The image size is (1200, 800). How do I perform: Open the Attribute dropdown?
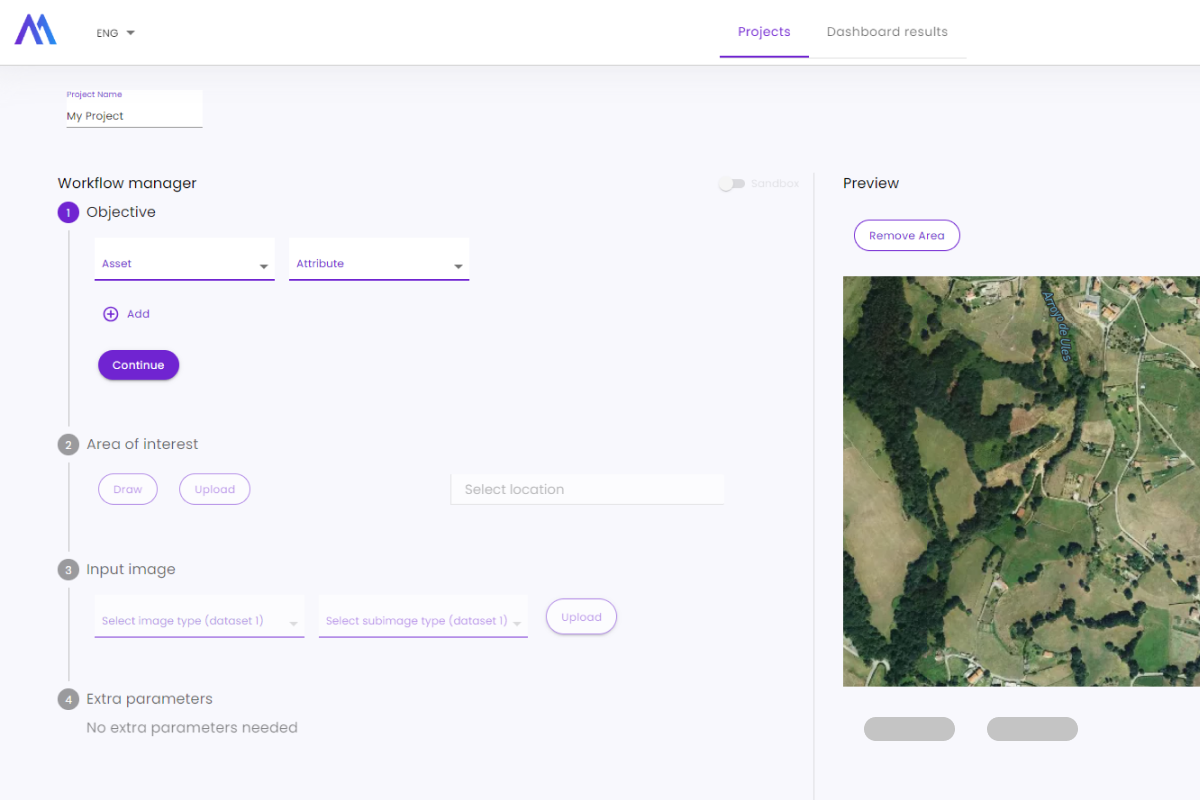378,262
